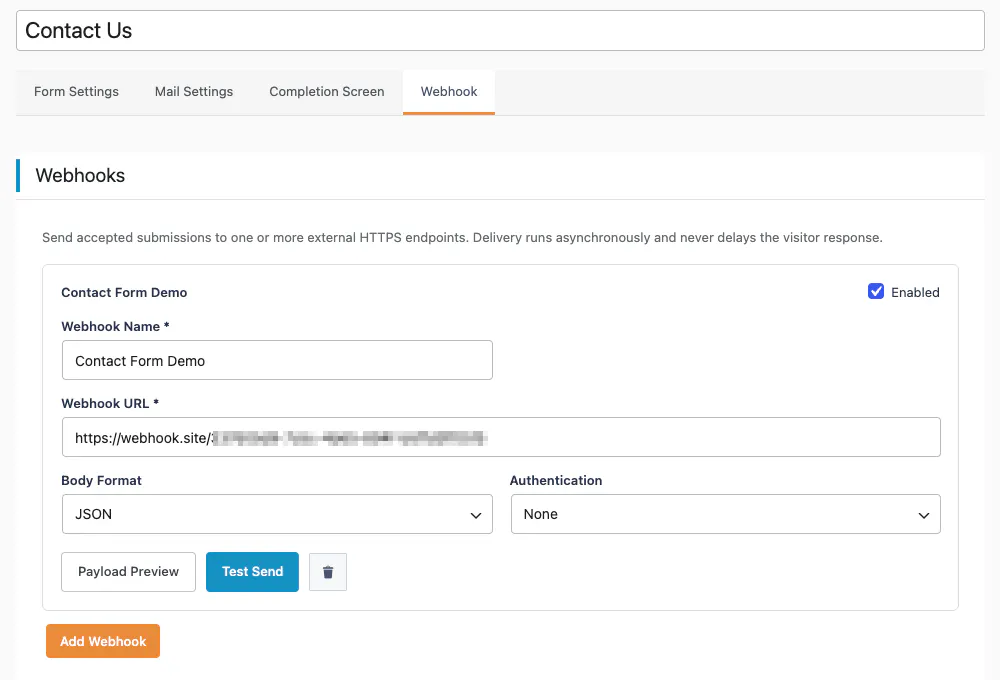Click the Add Webhook button

103,641
